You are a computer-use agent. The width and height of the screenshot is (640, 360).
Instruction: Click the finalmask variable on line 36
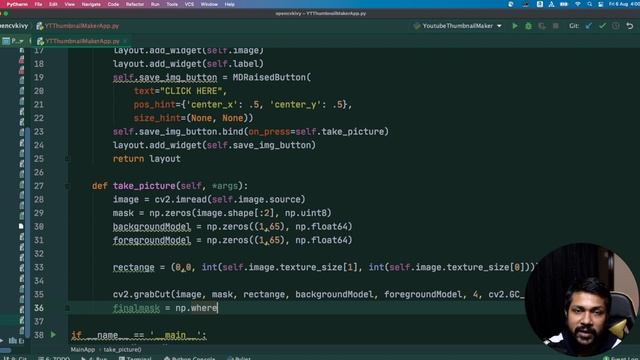136,308
